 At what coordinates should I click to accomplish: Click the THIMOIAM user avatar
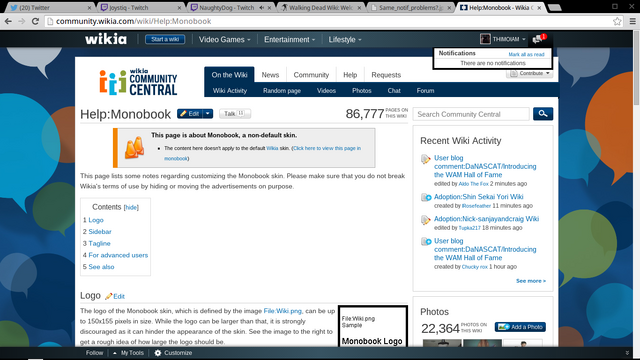pos(485,39)
